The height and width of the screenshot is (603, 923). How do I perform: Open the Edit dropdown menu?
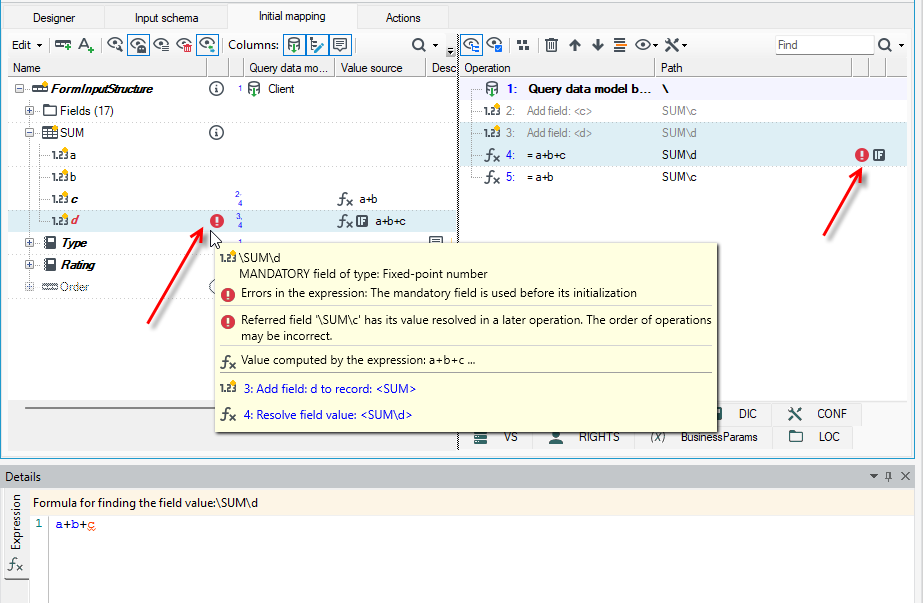(x=27, y=45)
